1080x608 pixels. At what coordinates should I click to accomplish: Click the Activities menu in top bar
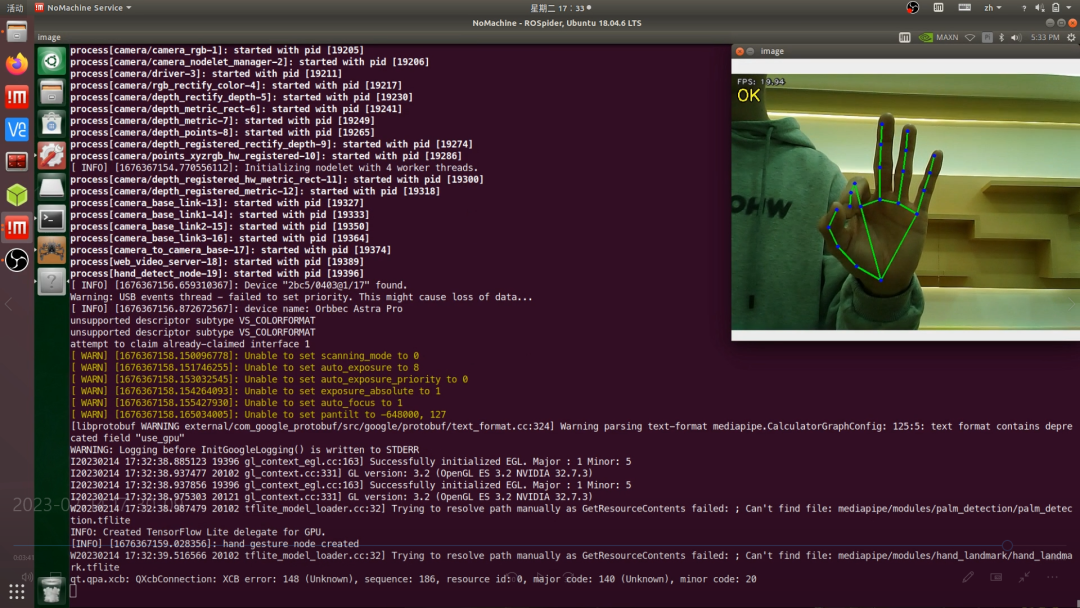15,8
